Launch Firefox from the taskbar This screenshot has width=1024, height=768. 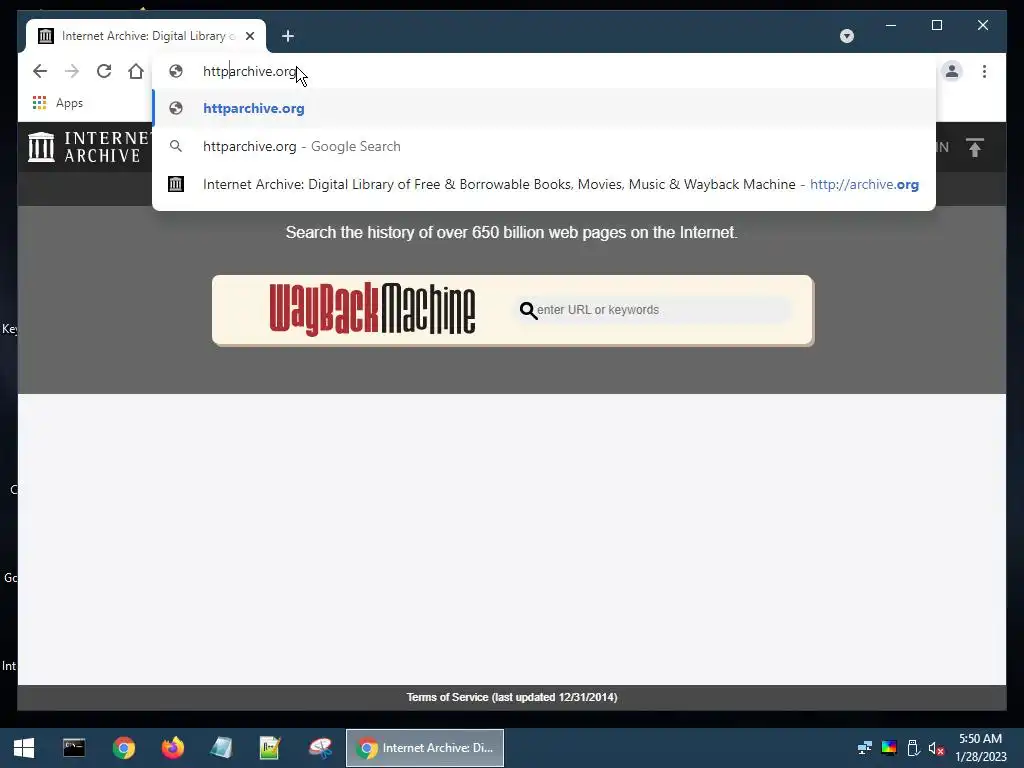pyautogui.click(x=173, y=748)
